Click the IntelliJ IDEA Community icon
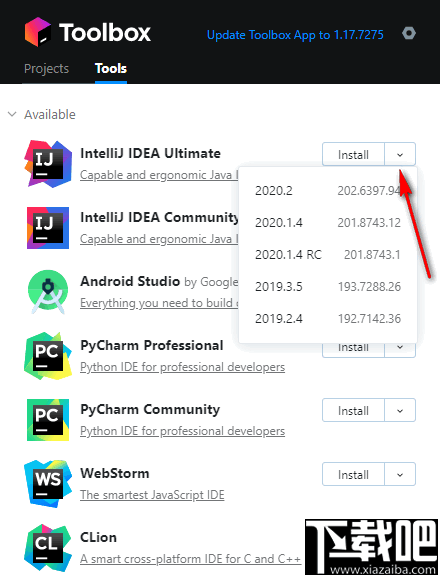Screen dimensions: 440x575 click(48, 228)
